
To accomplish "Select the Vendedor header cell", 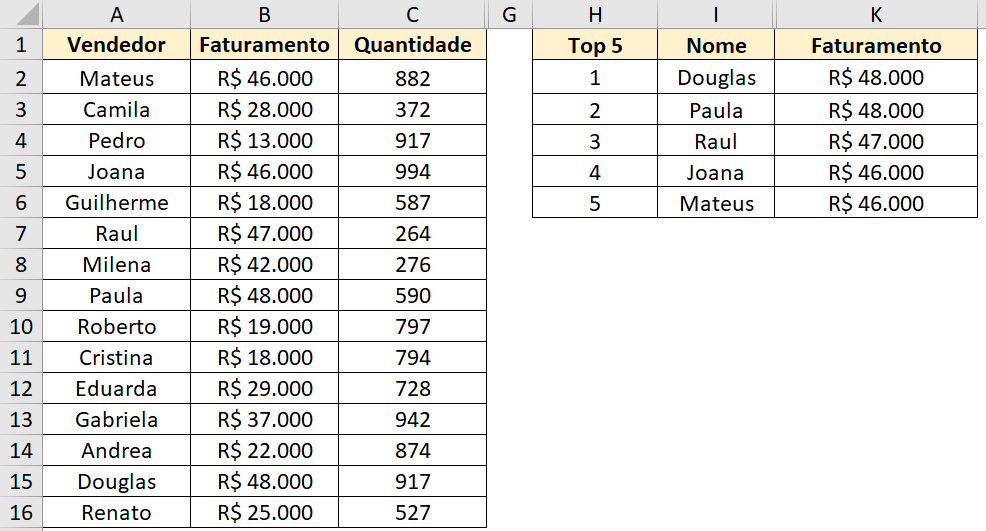I will tap(117, 46).
